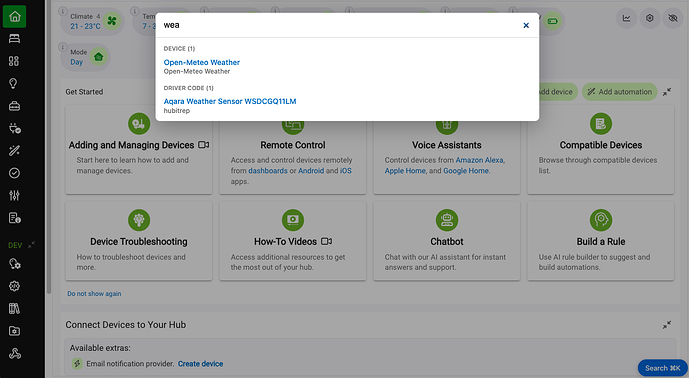Go to the Home dashboard sidebar icon

(x=15, y=17)
